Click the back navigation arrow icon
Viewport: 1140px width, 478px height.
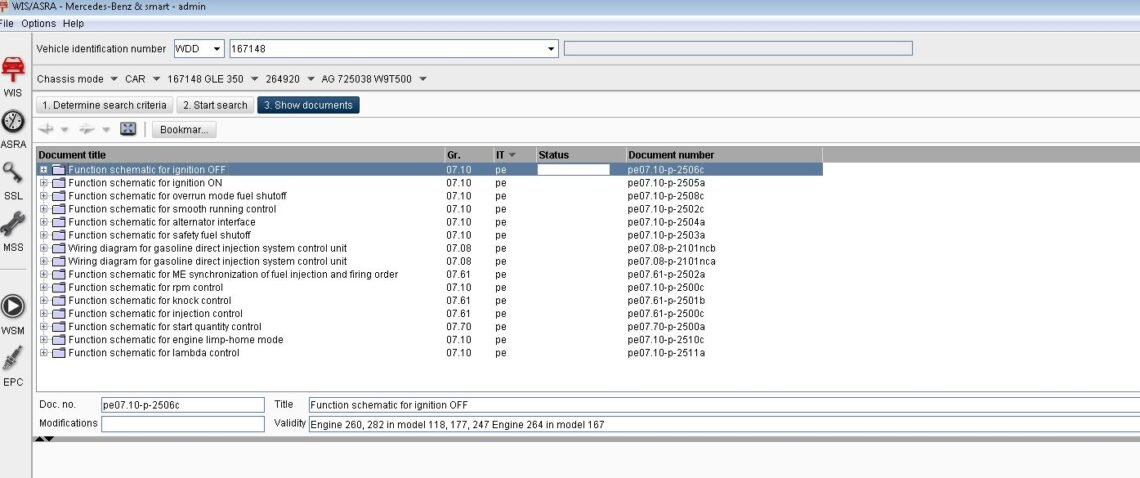pyautogui.click(x=47, y=130)
